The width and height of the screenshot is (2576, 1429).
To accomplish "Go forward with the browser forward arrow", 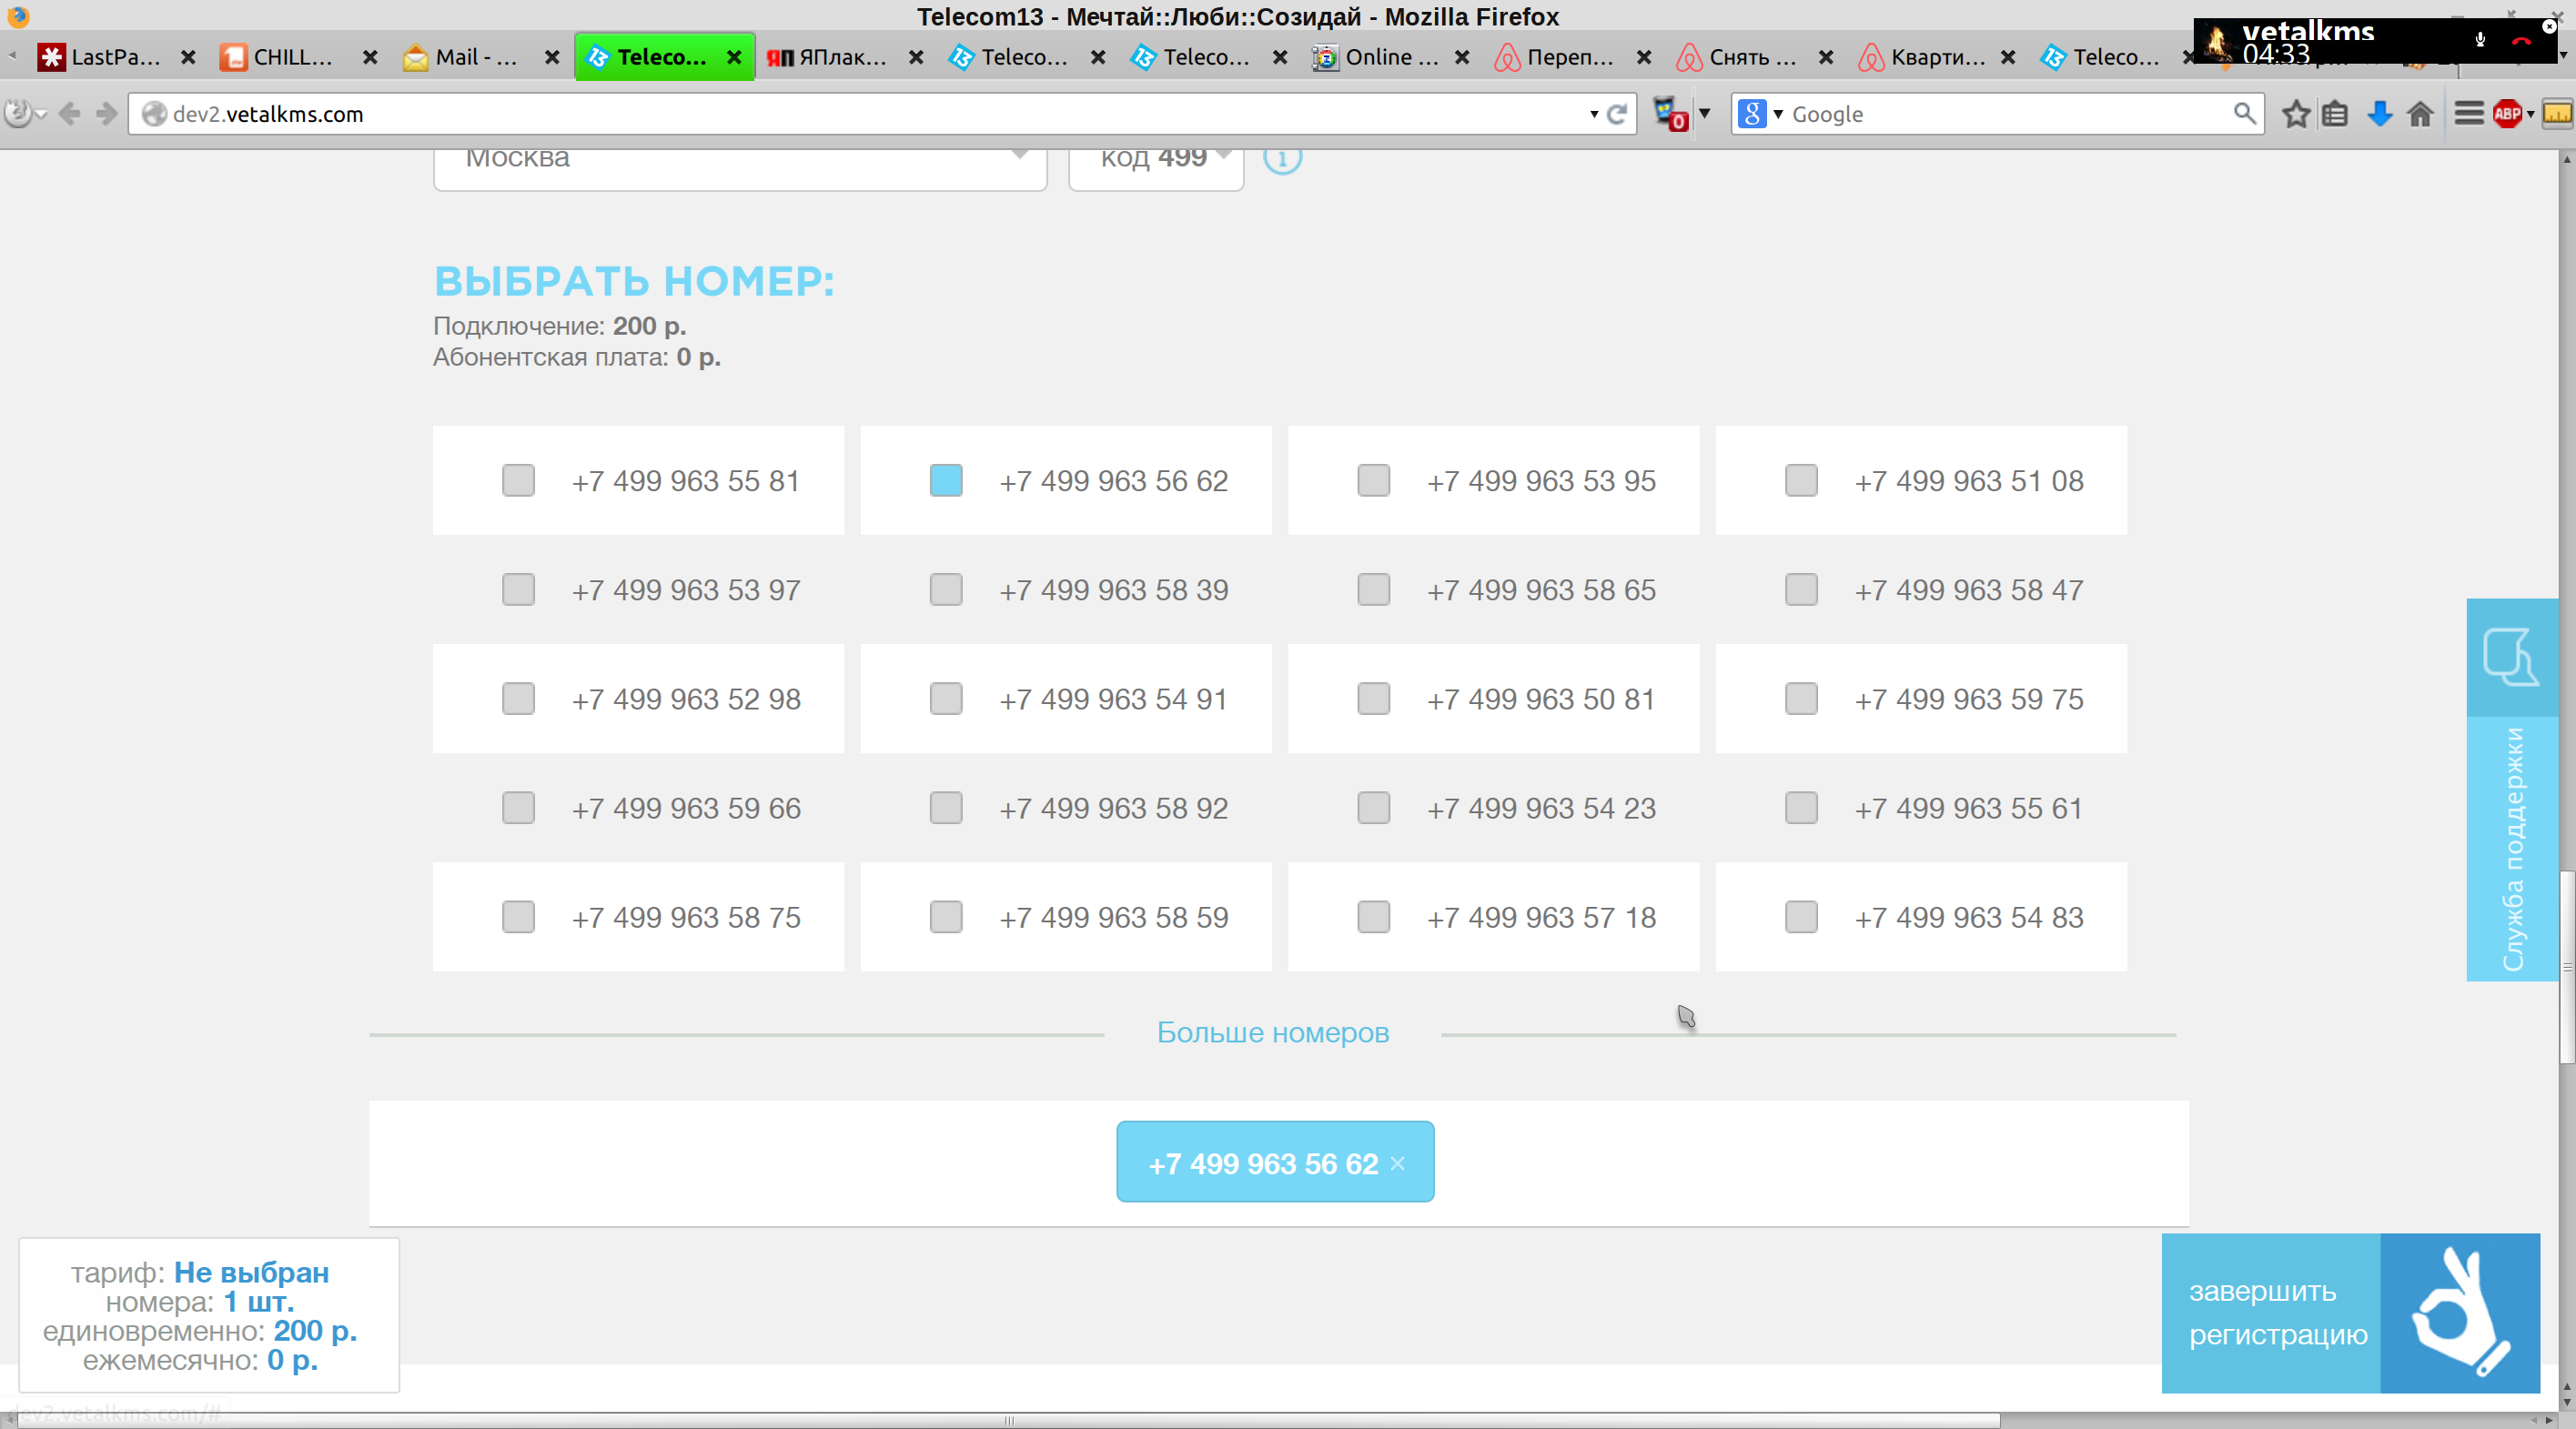I will [x=106, y=114].
